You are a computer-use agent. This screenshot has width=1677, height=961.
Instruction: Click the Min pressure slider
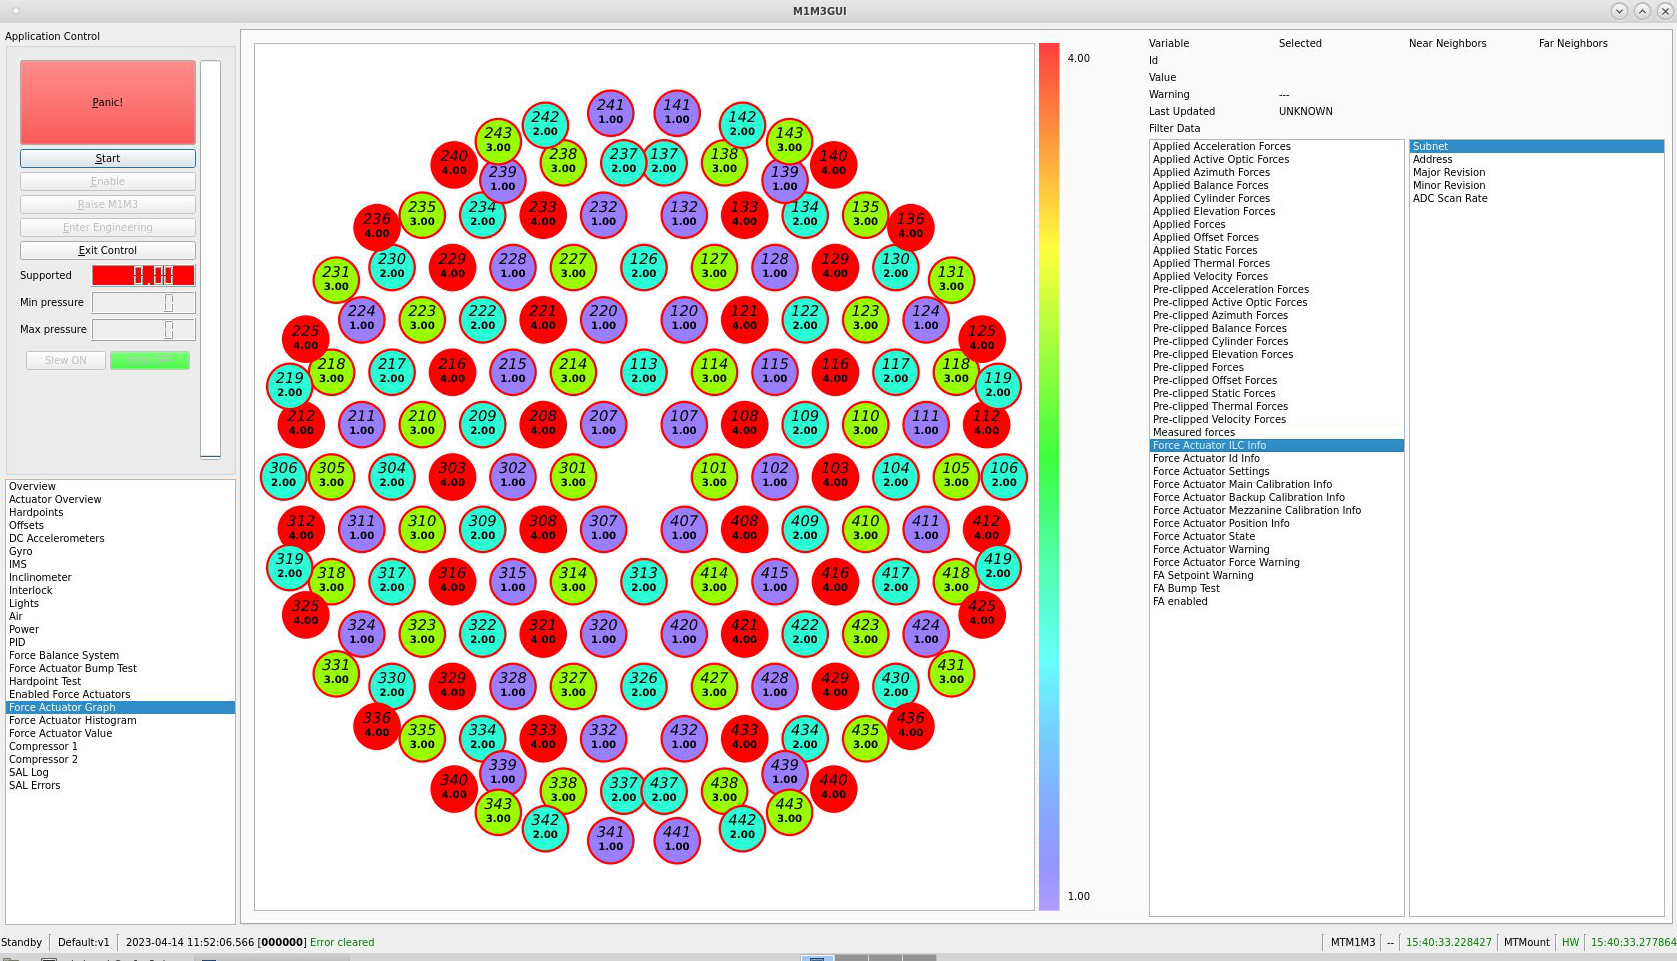[144, 302]
